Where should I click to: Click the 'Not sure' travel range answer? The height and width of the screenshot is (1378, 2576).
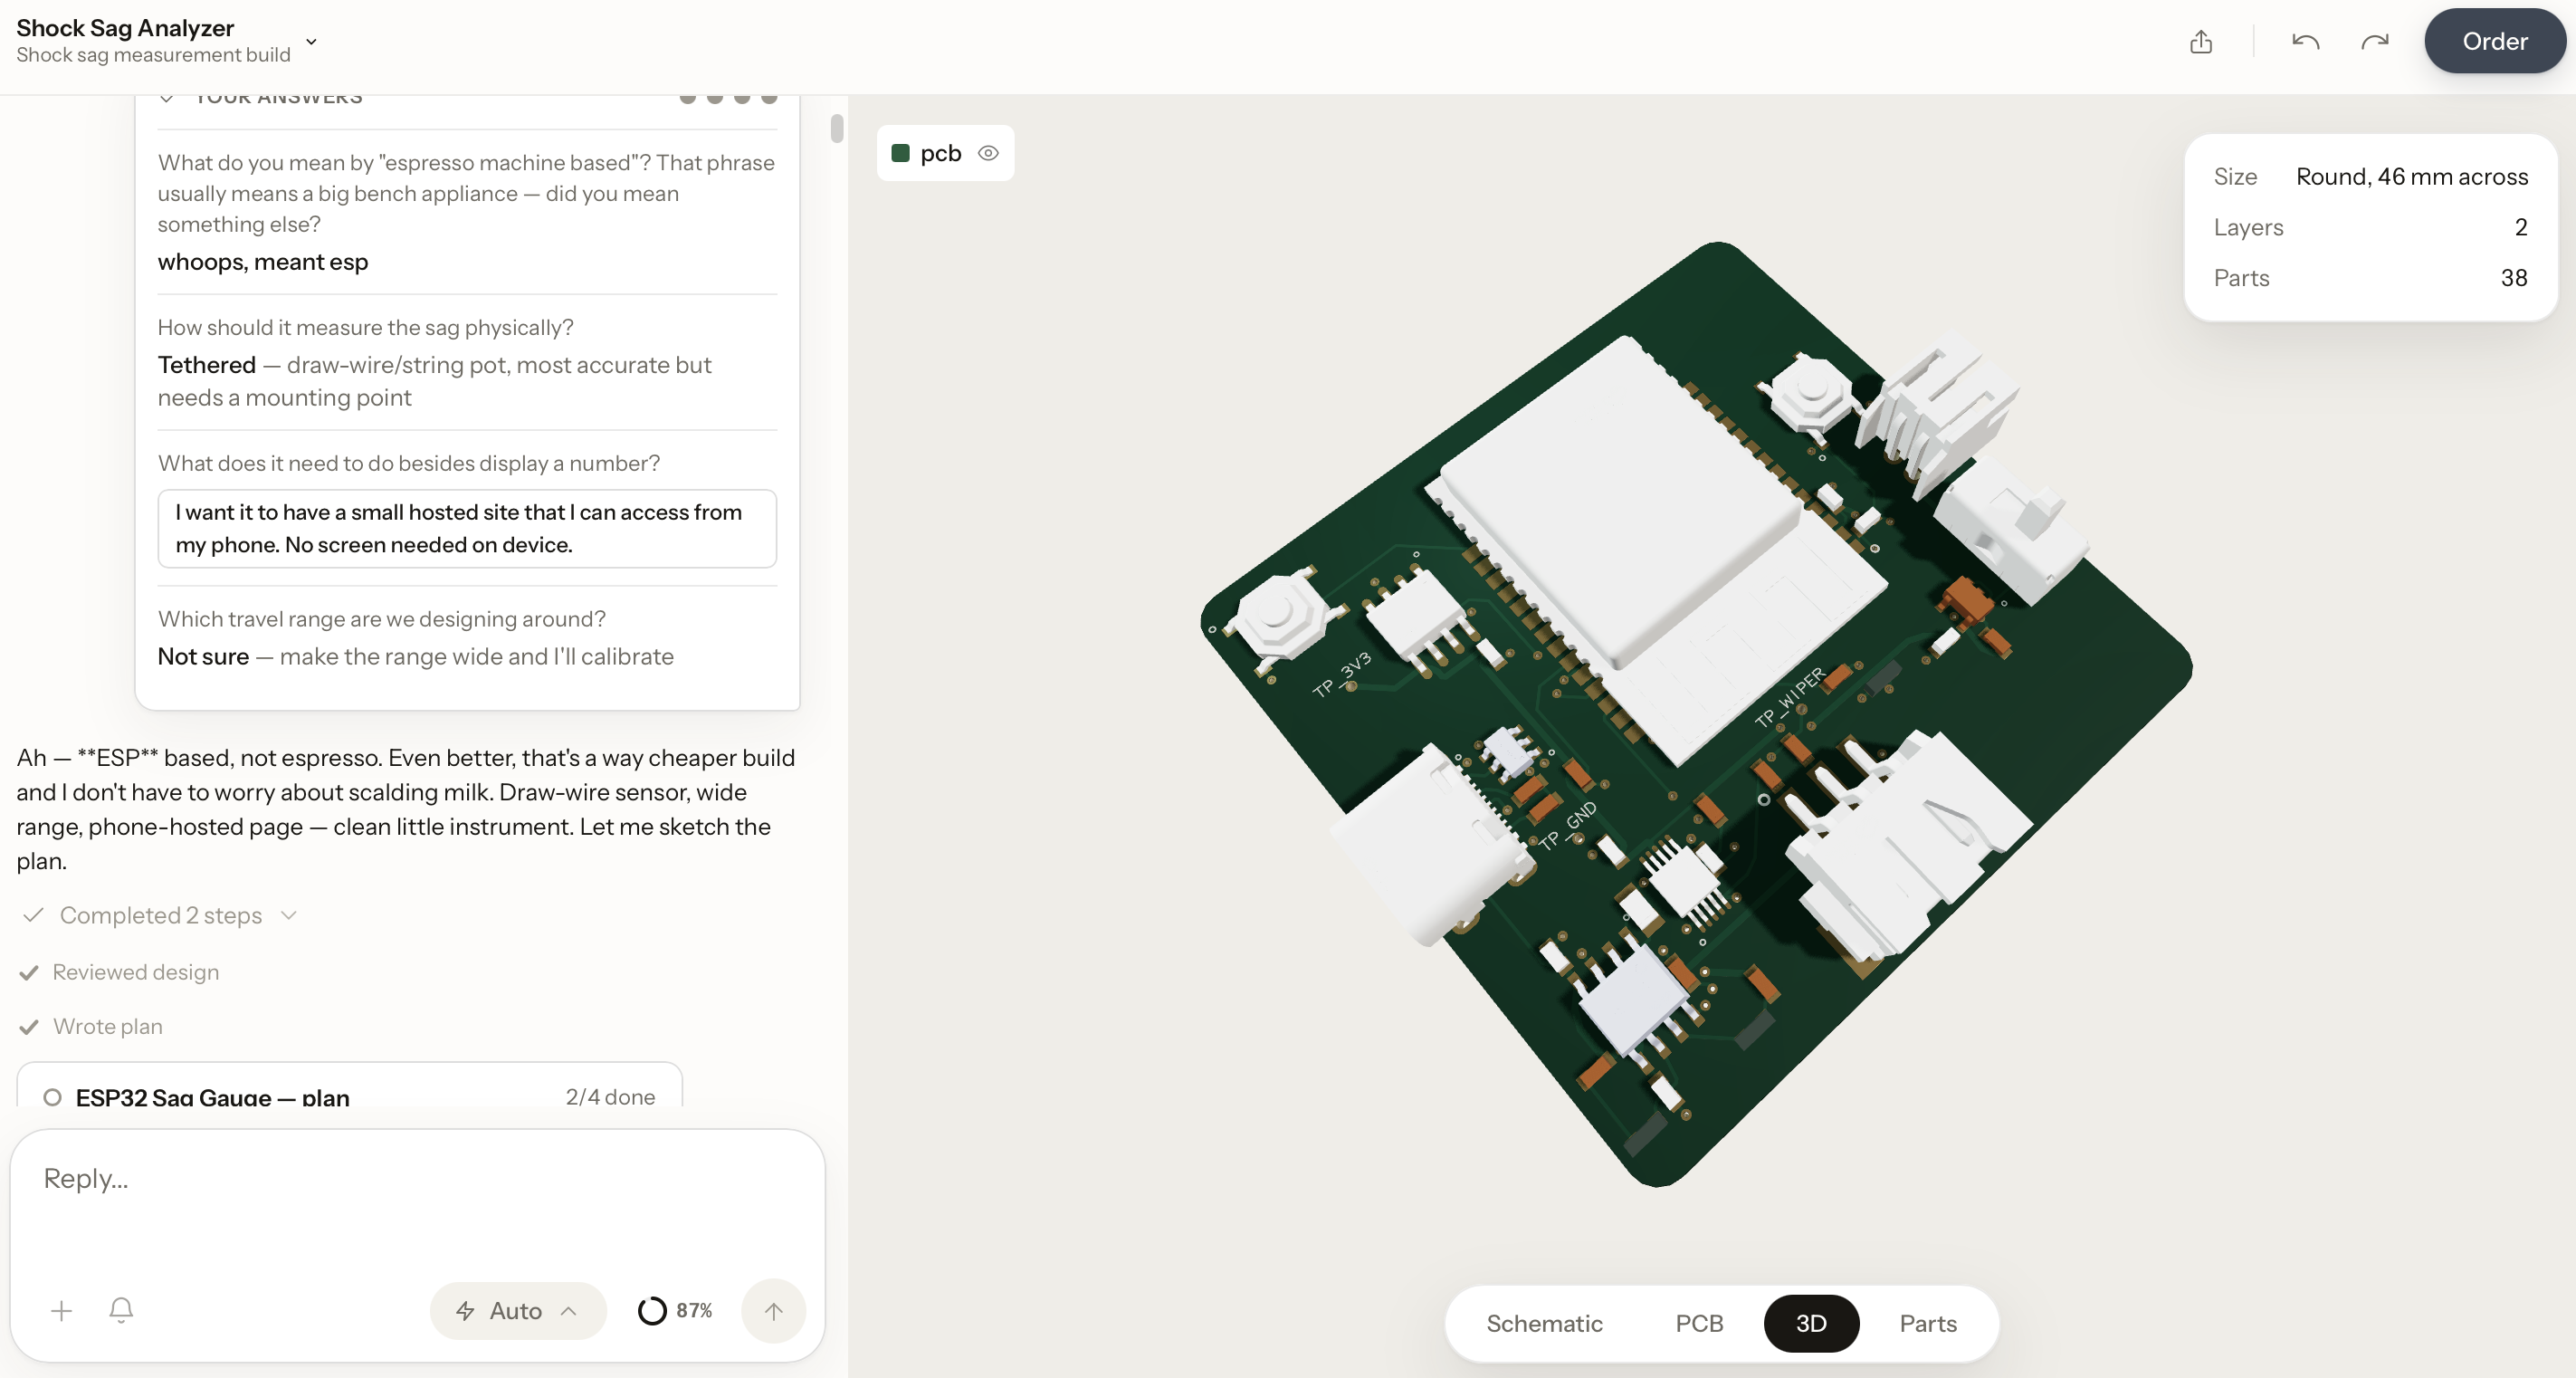click(203, 656)
